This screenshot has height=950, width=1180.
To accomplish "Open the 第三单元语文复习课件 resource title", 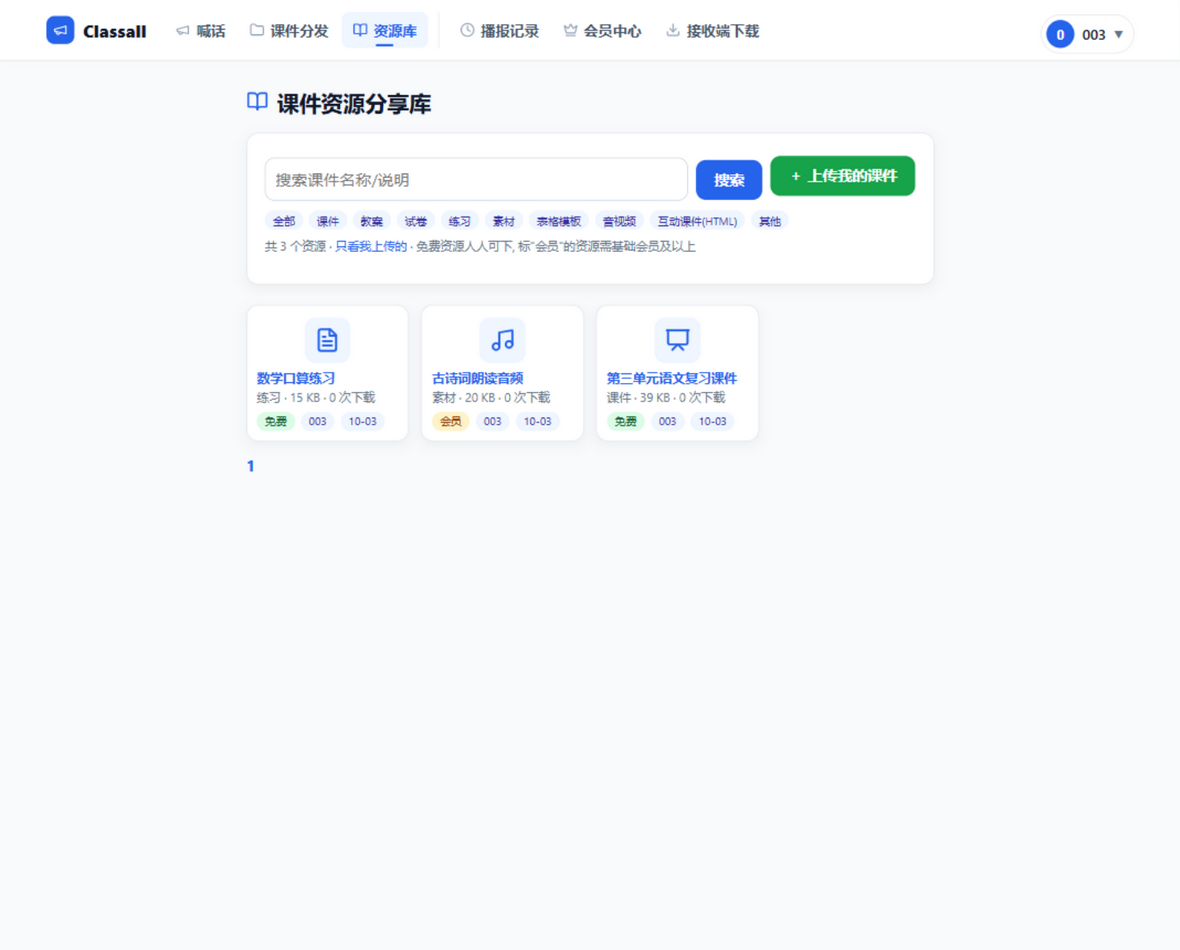I will tap(671, 378).
